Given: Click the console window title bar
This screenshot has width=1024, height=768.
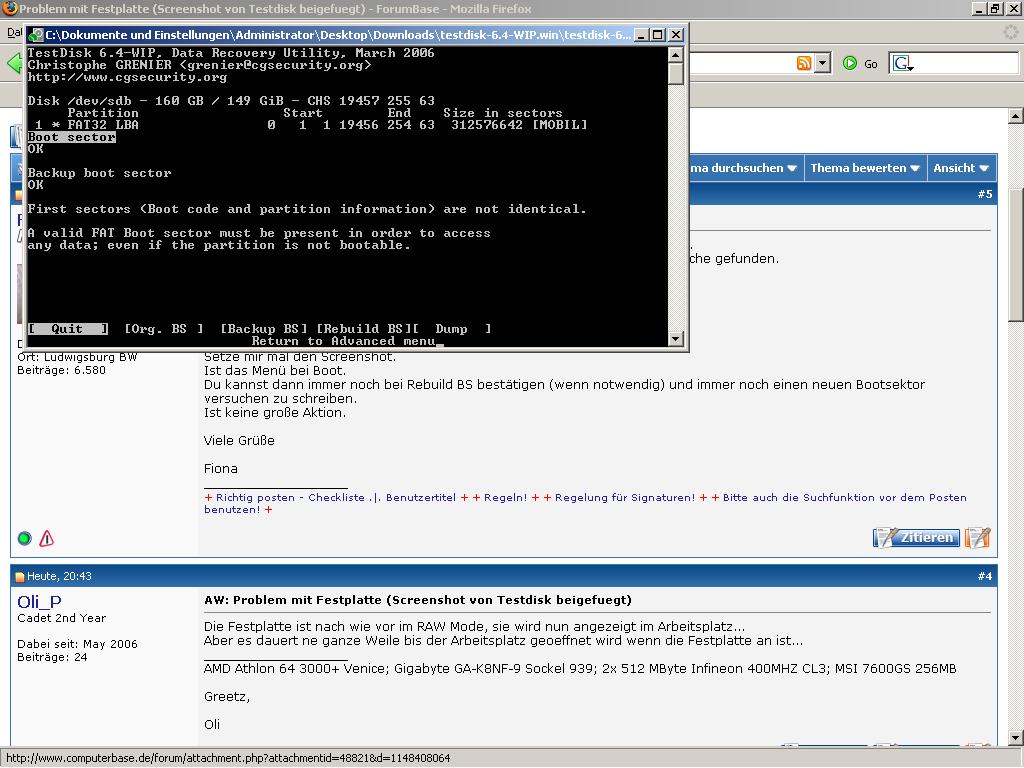Looking at the screenshot, I should 338,35.
